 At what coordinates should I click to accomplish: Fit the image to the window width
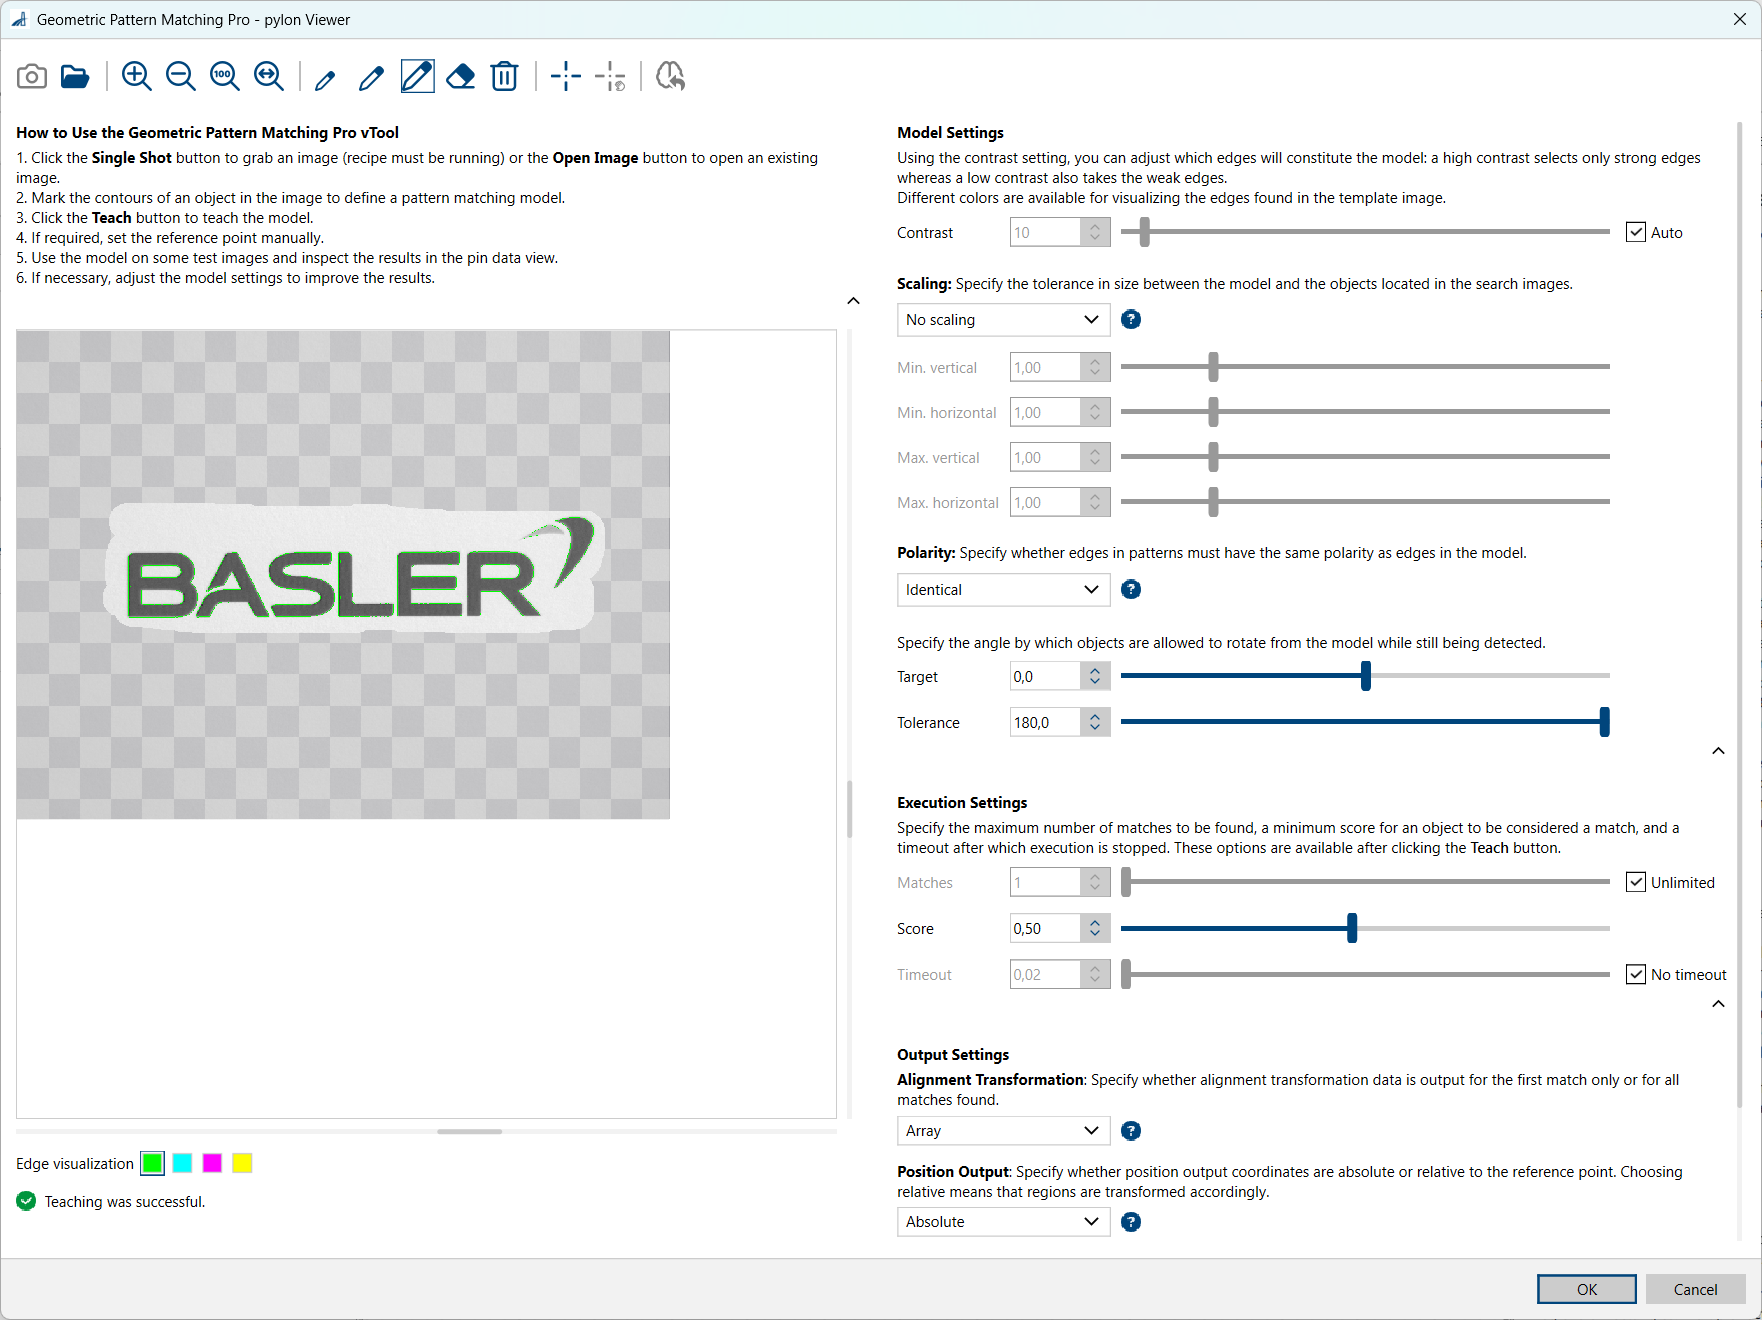click(x=269, y=76)
